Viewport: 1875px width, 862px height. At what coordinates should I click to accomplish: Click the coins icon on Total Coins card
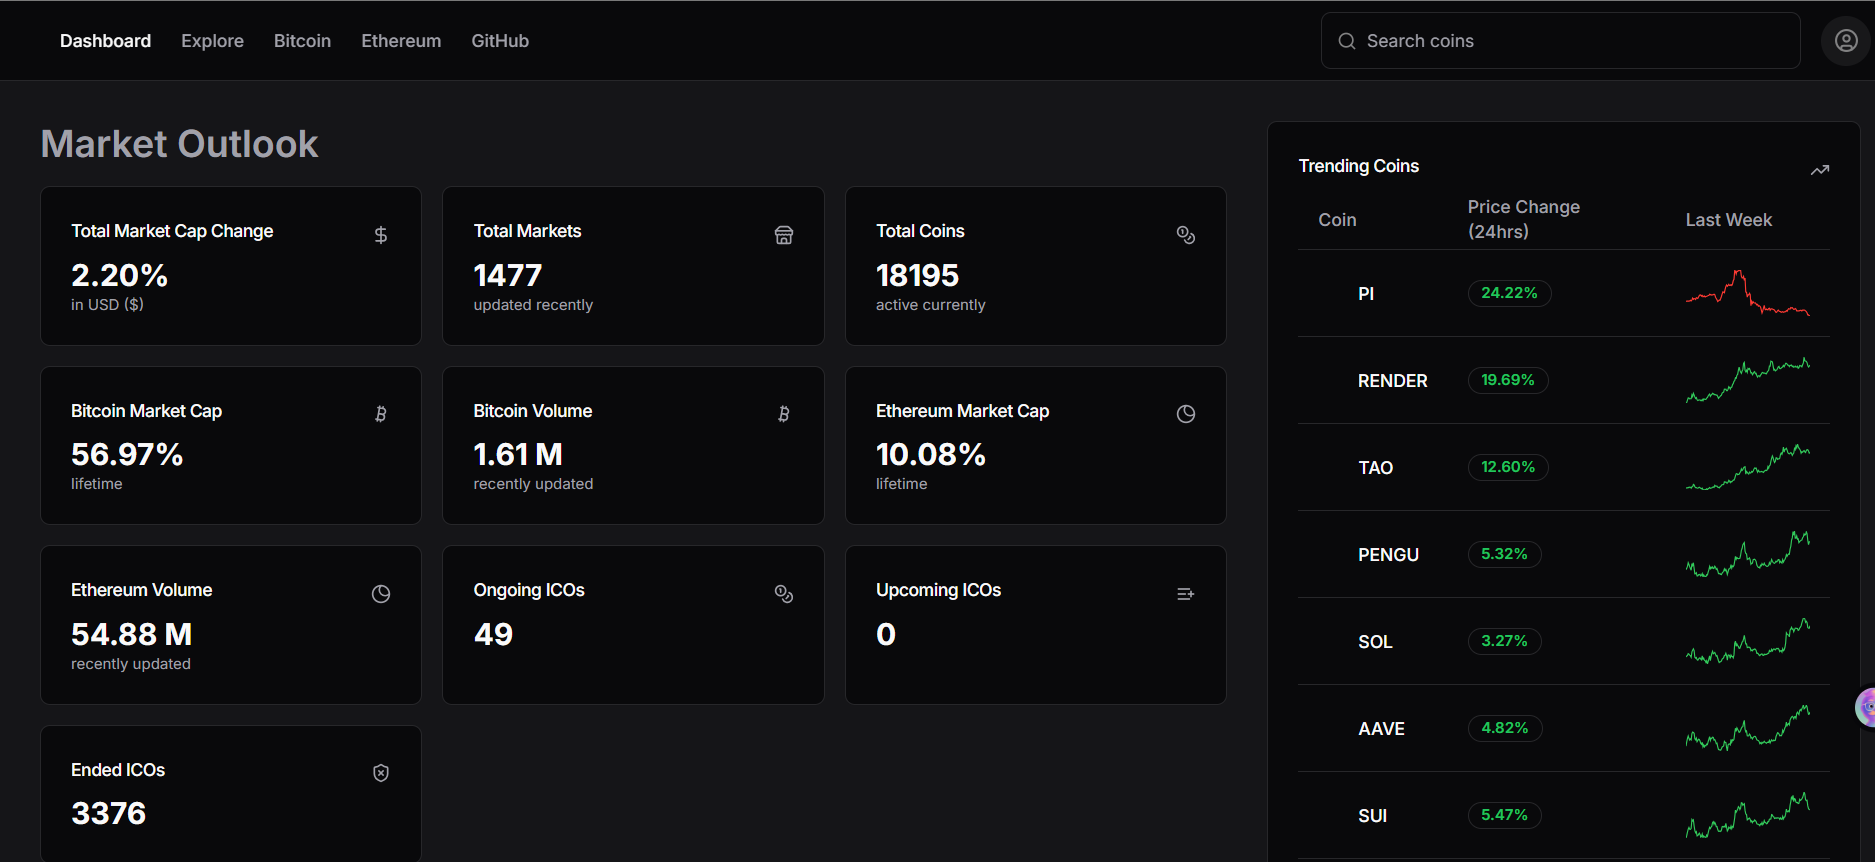(1186, 235)
